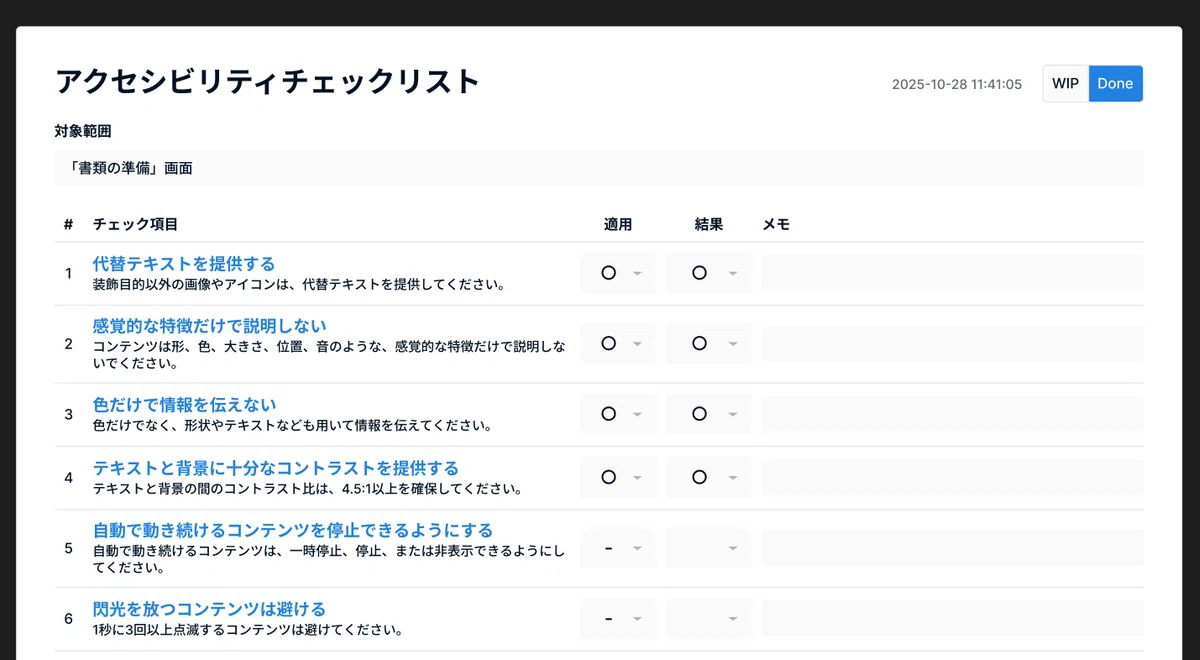Click page title アクセシビリティチェックリスト
This screenshot has width=1200, height=660.
coord(268,81)
